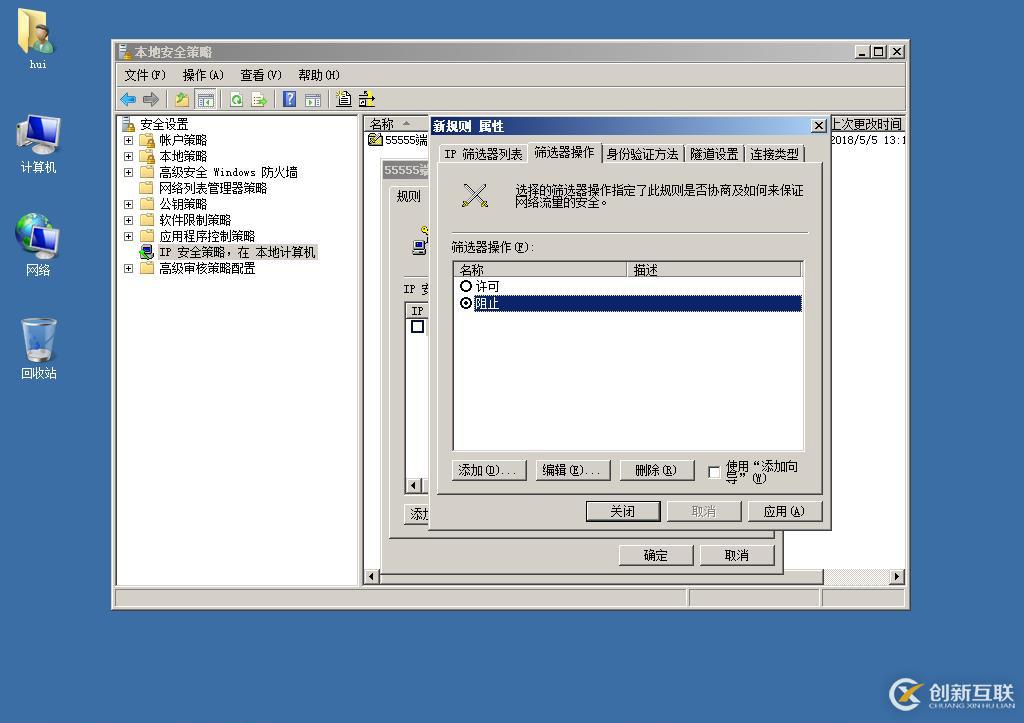Switch to the 身份验证方法 tab

[642, 154]
